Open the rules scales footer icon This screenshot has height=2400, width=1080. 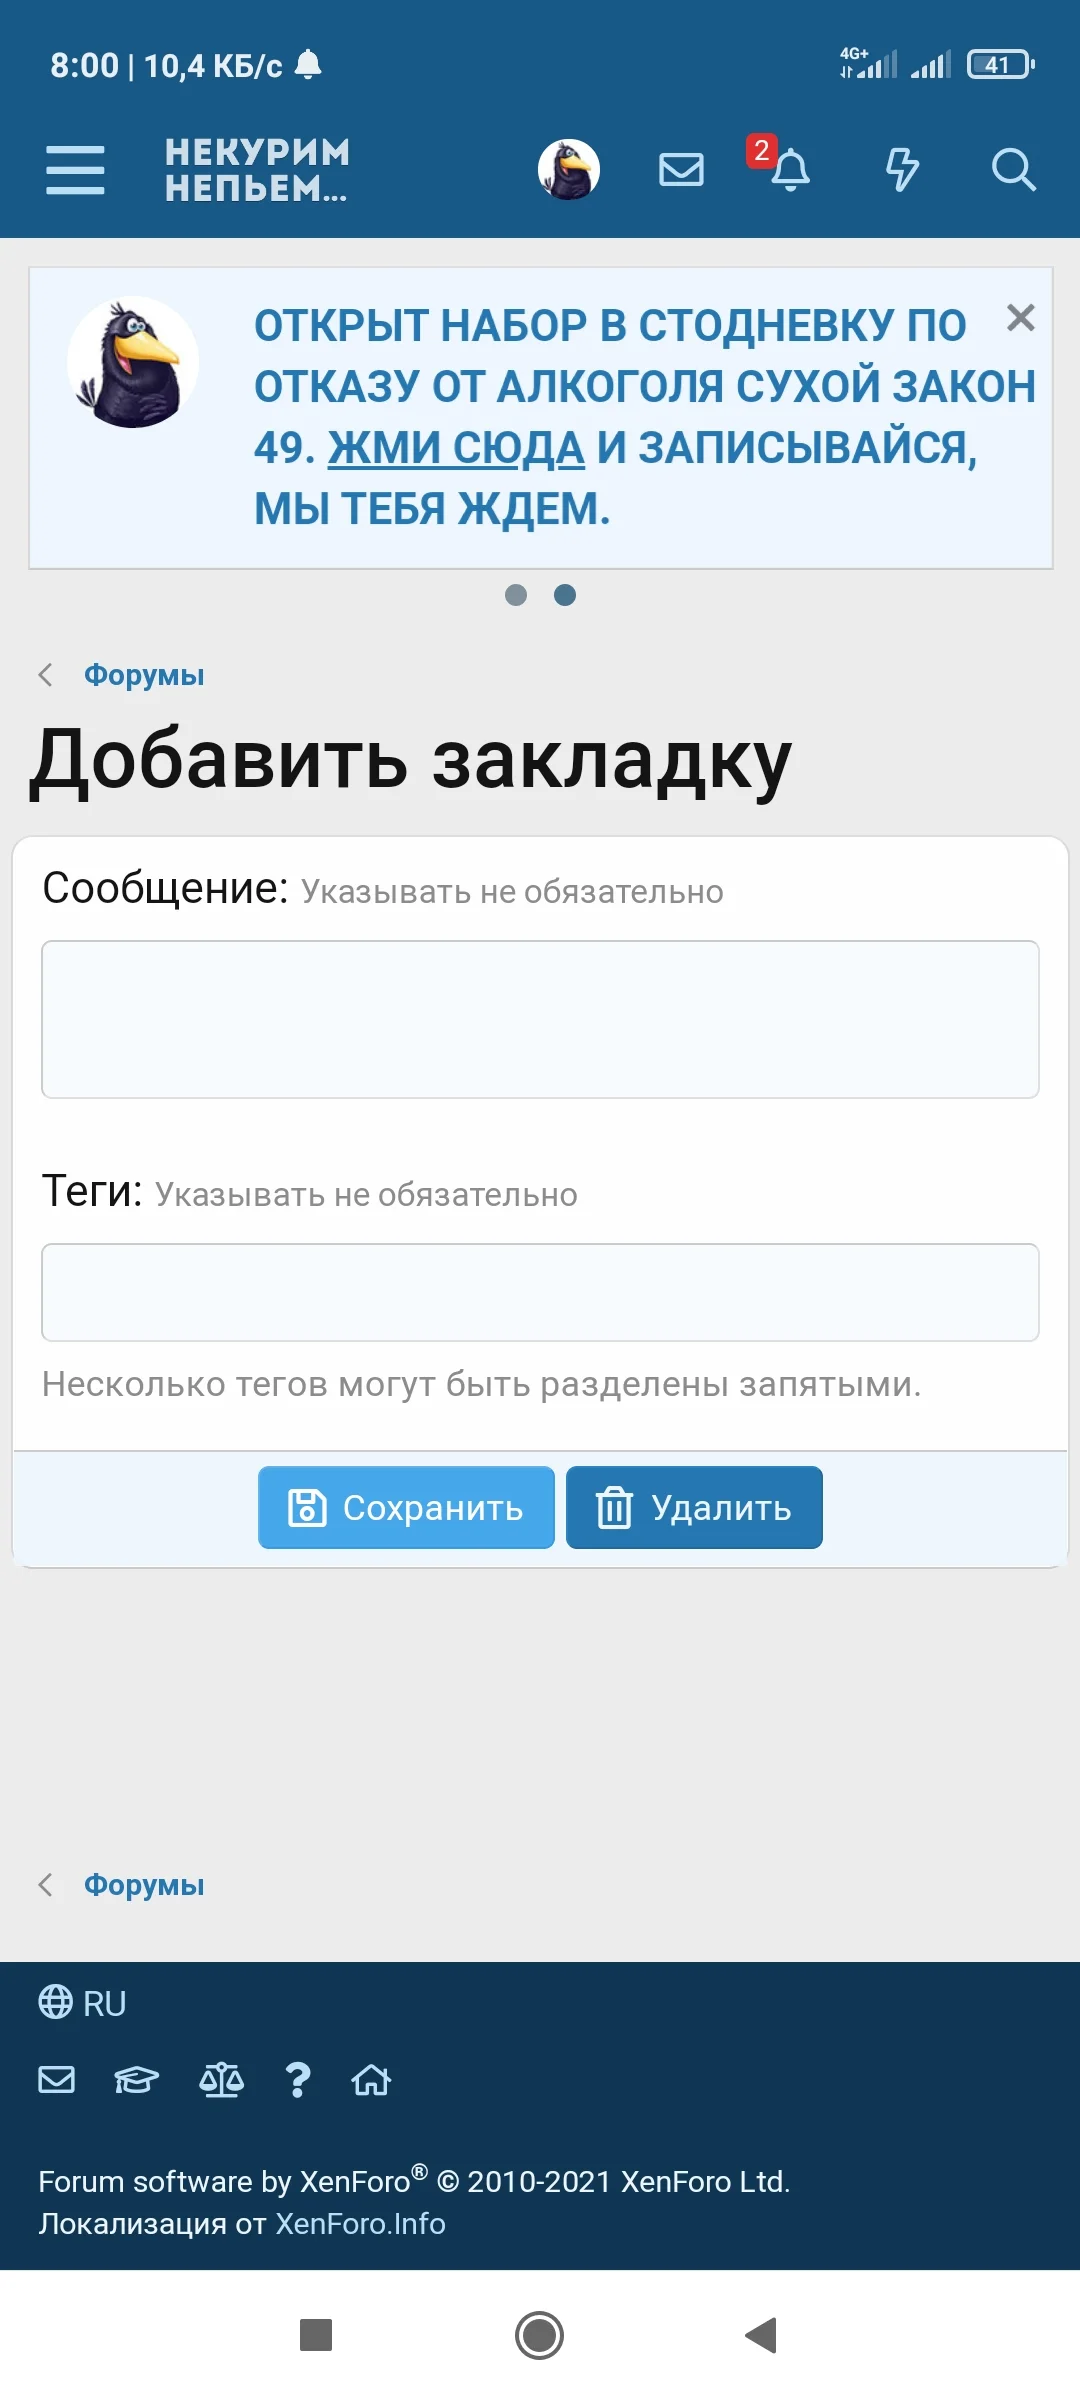221,2080
